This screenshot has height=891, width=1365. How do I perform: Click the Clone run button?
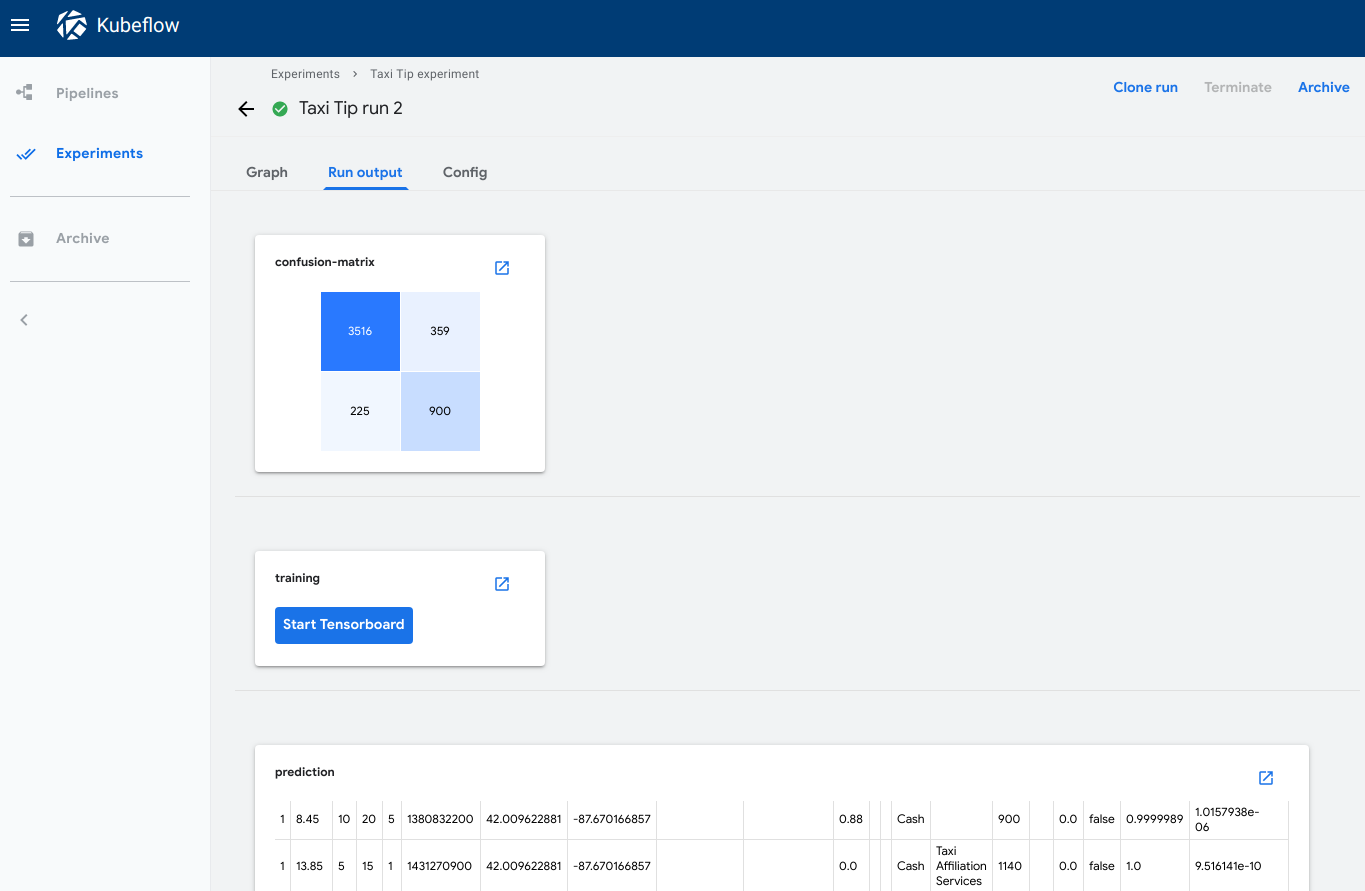tap(1145, 87)
